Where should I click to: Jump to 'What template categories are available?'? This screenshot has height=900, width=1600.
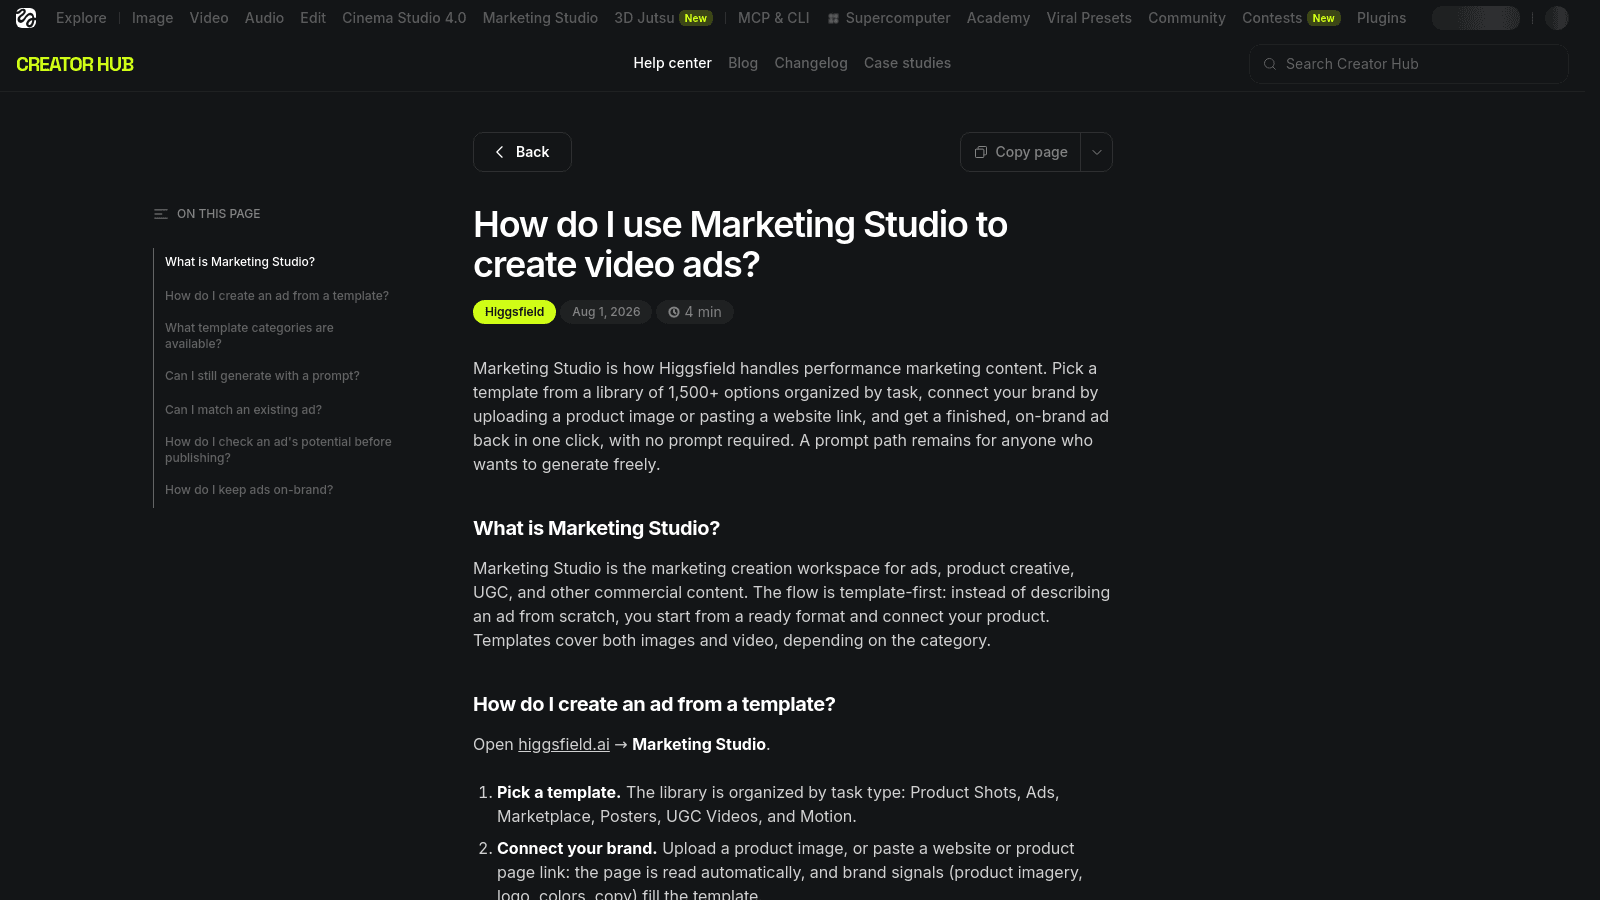coord(249,336)
